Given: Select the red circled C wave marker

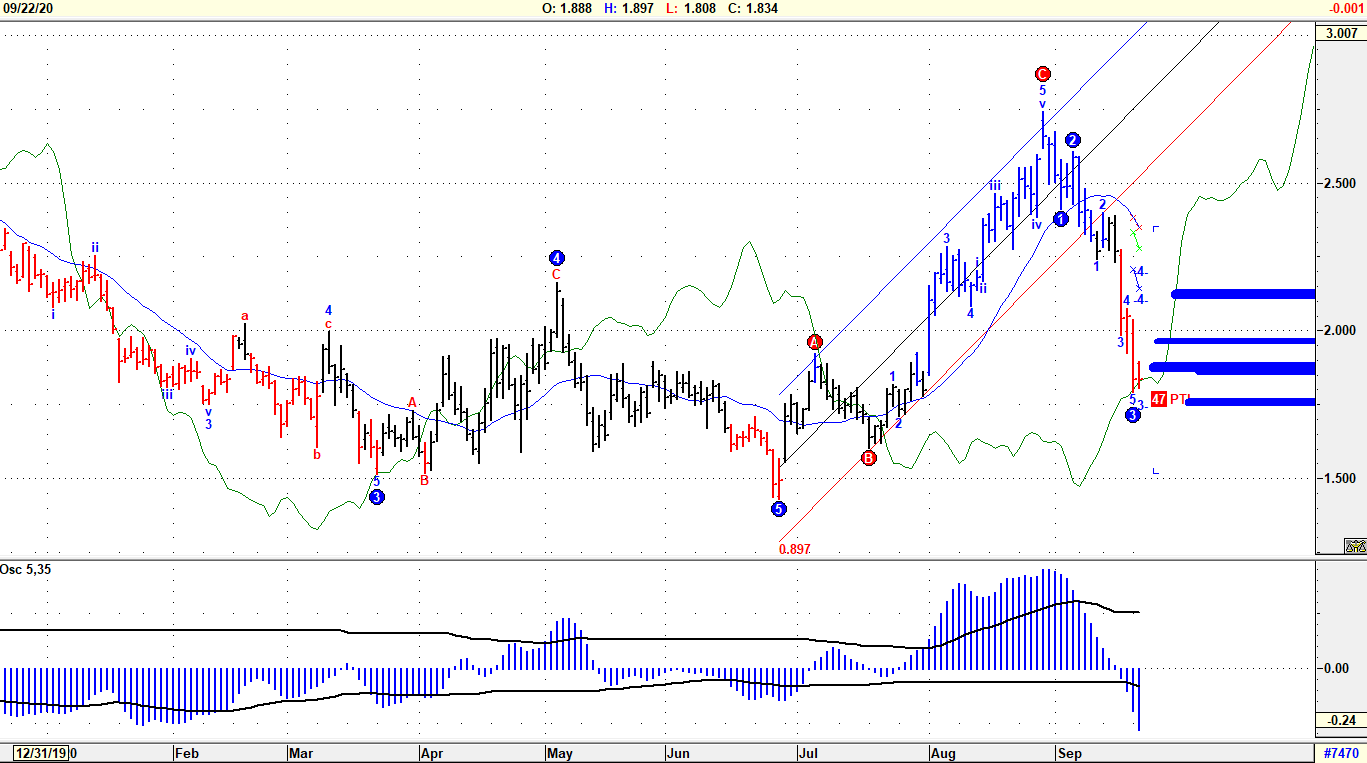Looking at the screenshot, I should tap(1042, 74).
